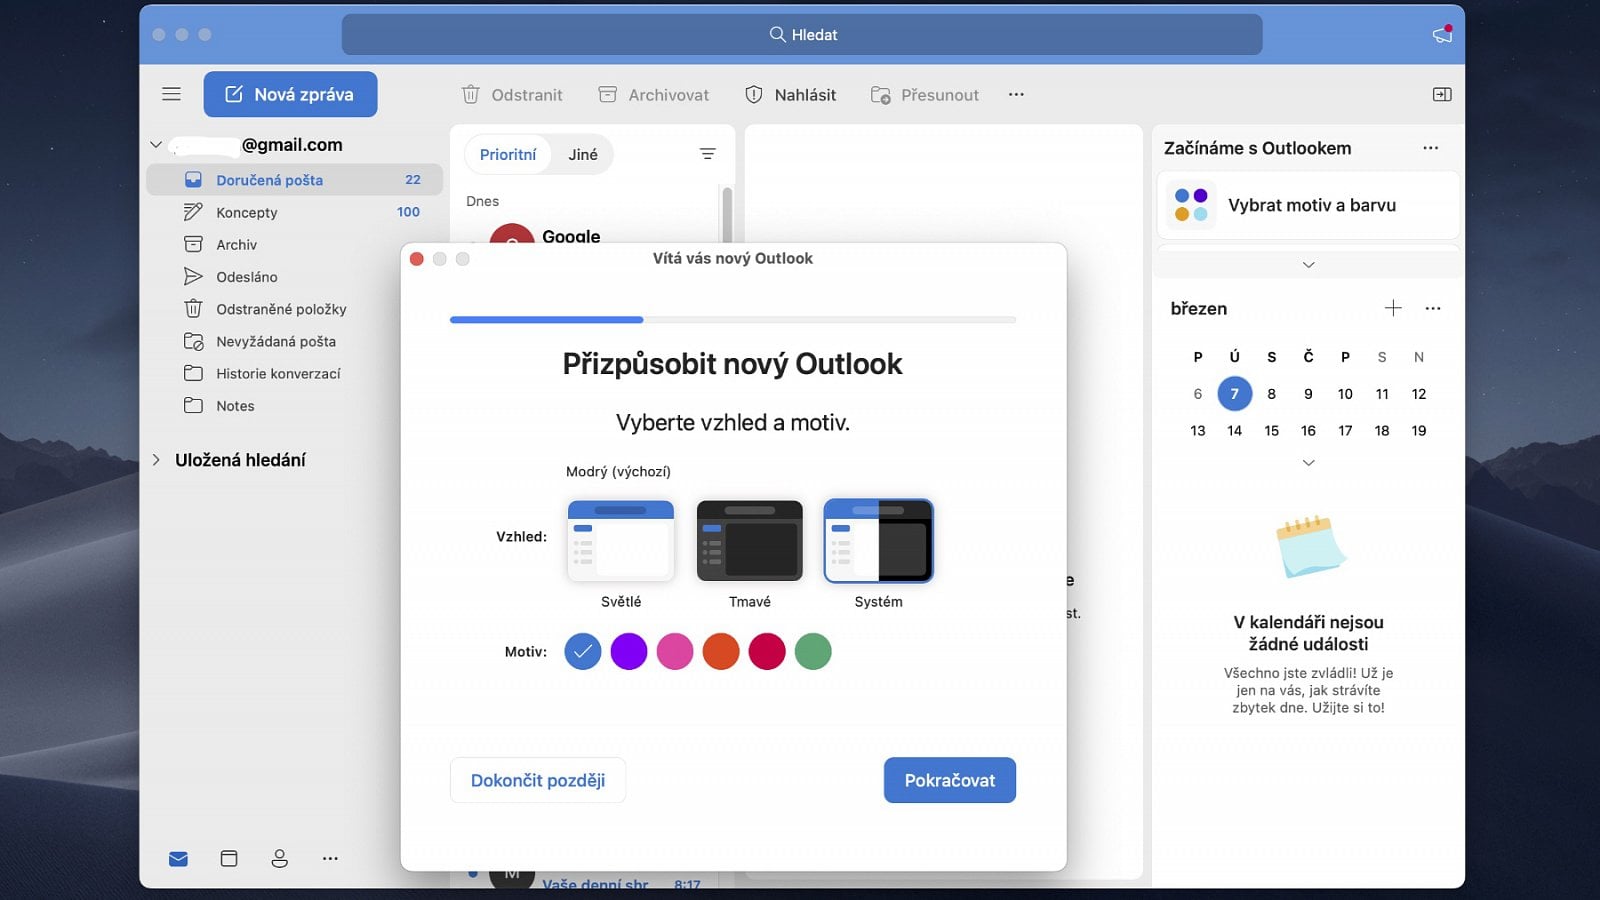The image size is (1600, 900).
Task: Click the setup progress bar
Action: 733,320
